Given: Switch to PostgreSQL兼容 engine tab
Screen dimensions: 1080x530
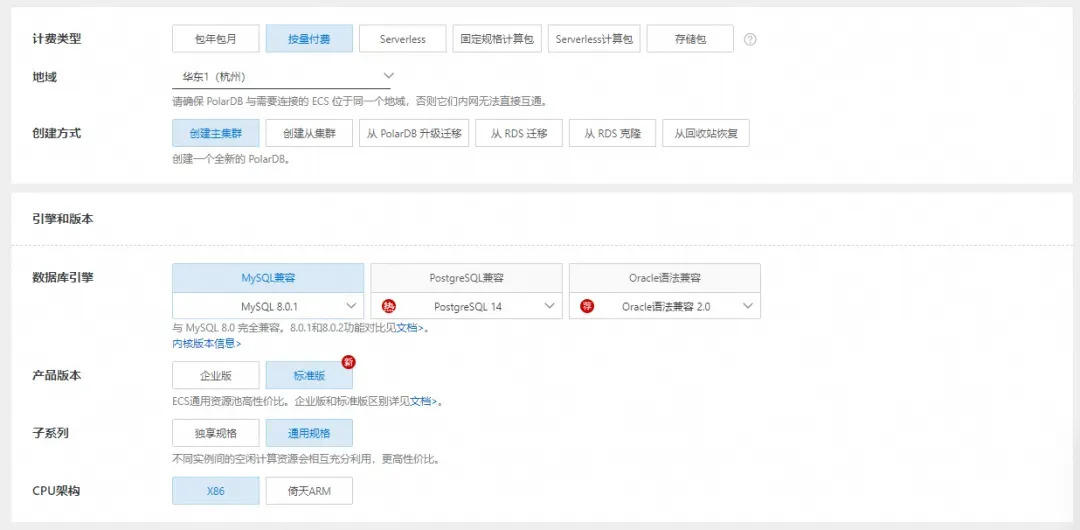Looking at the screenshot, I should [x=466, y=278].
